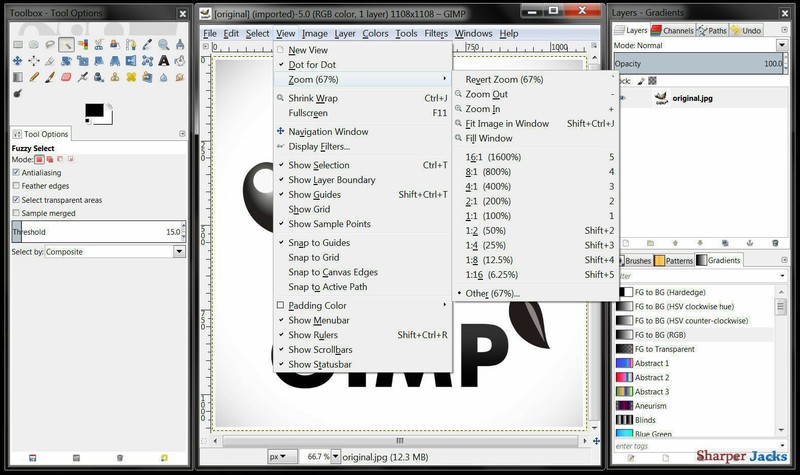Select the Crop tool
Screen dimensions: 800x475
pos(50,61)
